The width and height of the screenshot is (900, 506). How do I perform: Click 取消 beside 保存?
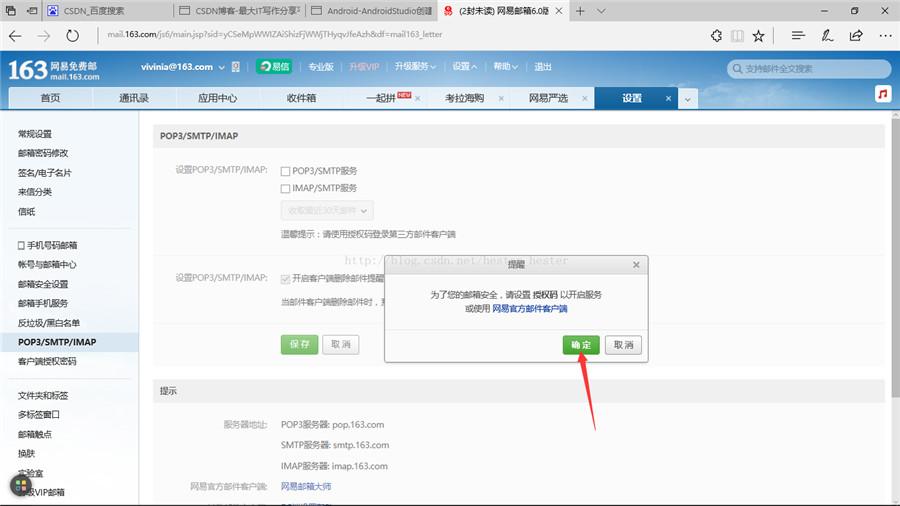[x=341, y=344]
